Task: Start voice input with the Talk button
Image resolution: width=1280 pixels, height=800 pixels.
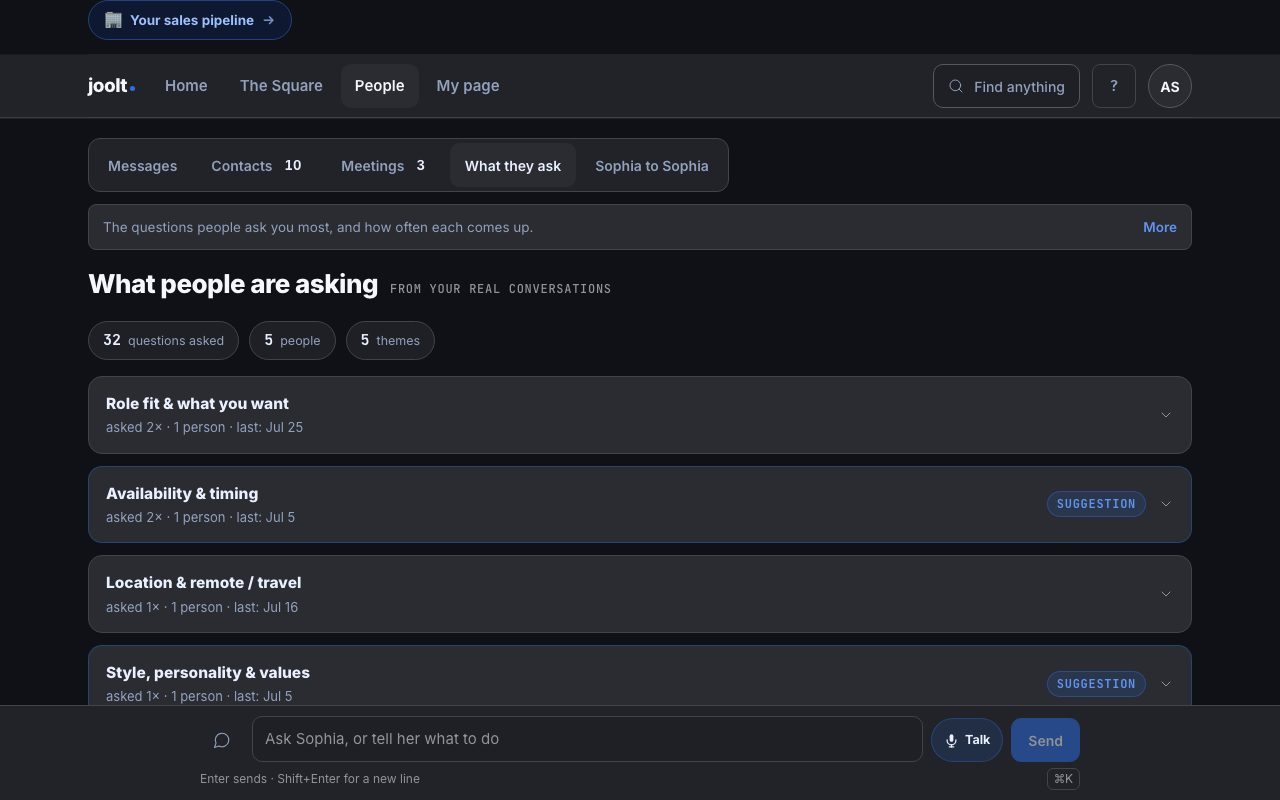Action: (967, 741)
